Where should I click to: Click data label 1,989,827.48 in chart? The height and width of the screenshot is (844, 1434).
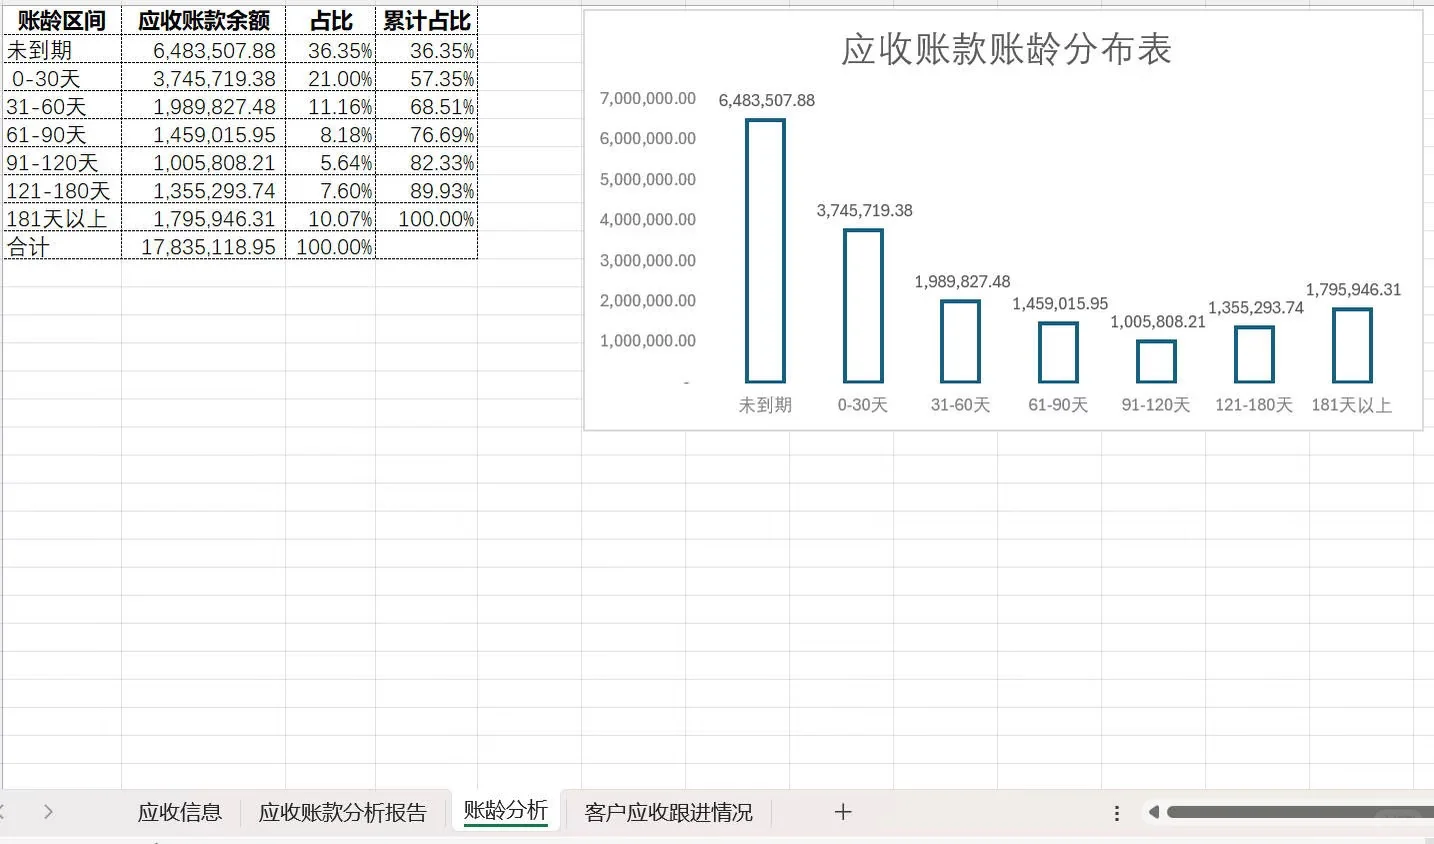point(962,282)
